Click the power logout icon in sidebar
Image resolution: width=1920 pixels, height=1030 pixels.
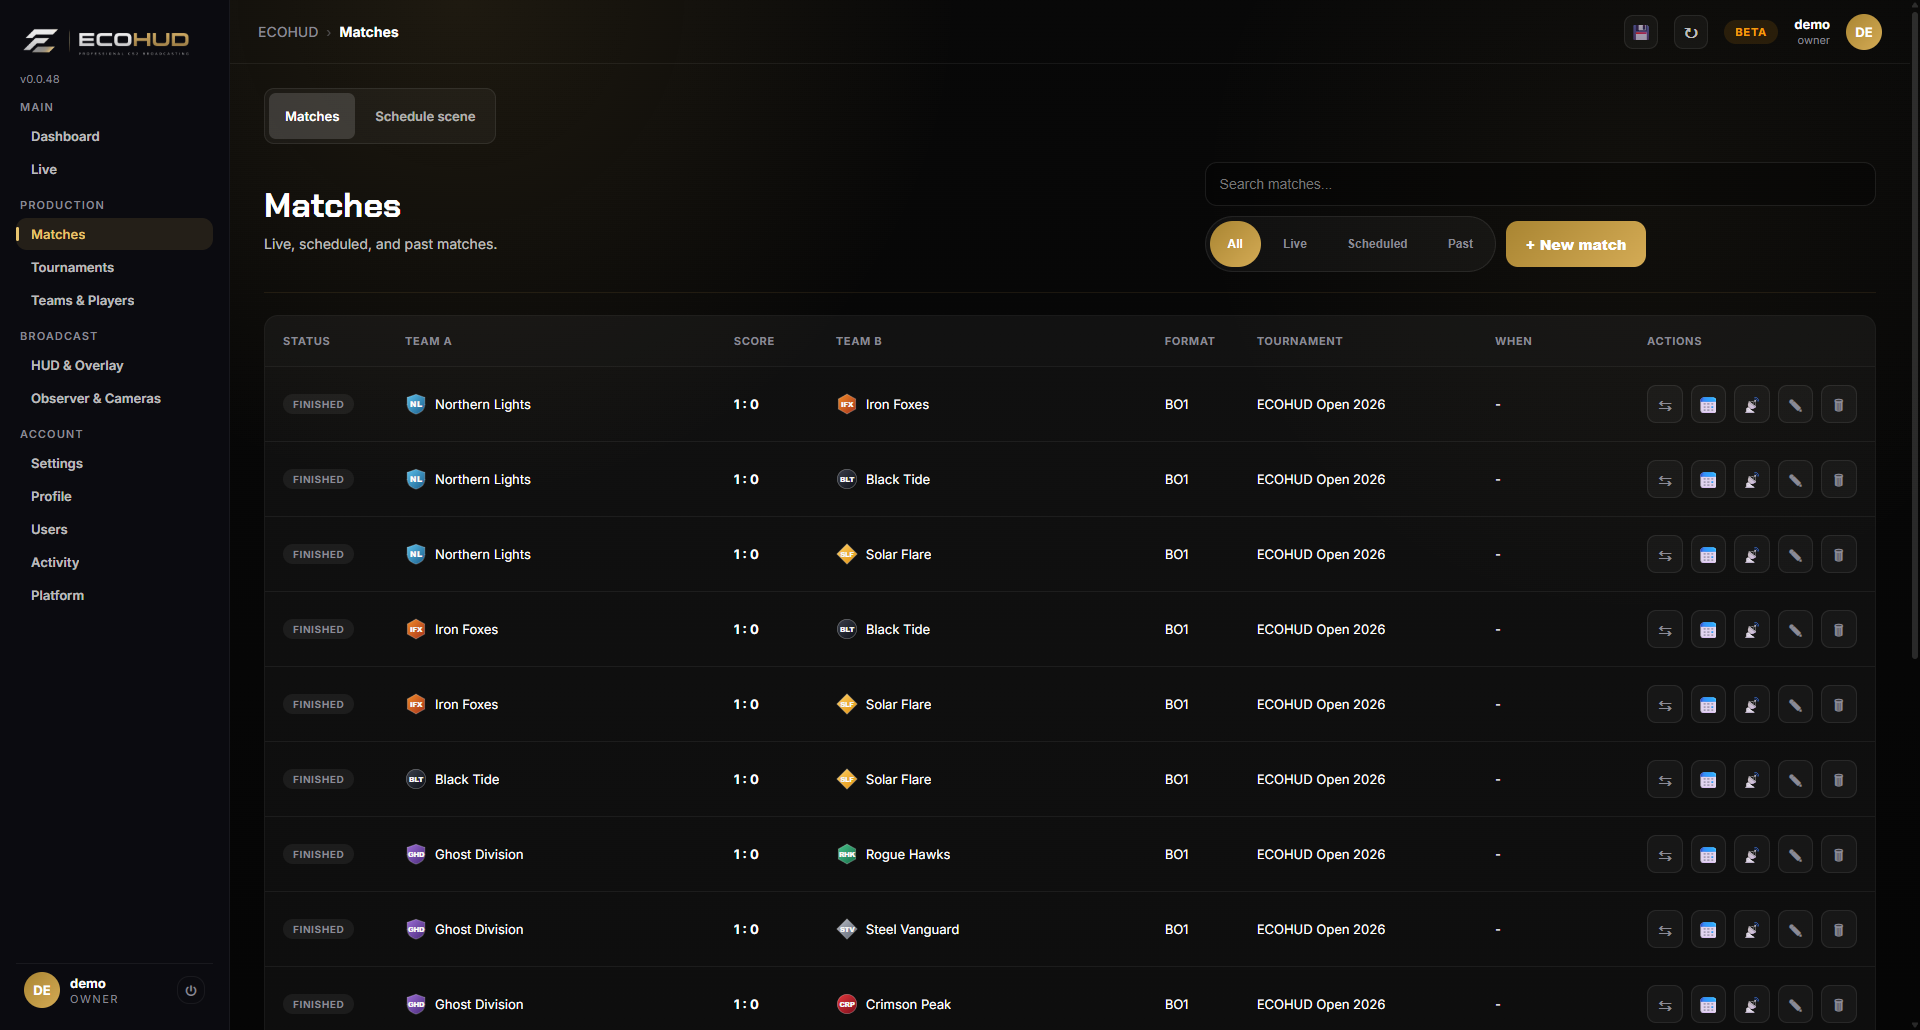(x=191, y=991)
